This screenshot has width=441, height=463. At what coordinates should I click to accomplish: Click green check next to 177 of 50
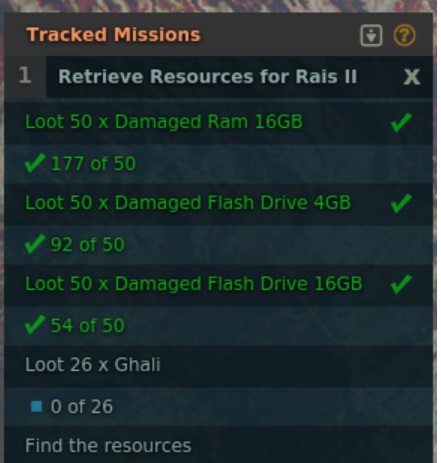(x=35, y=163)
